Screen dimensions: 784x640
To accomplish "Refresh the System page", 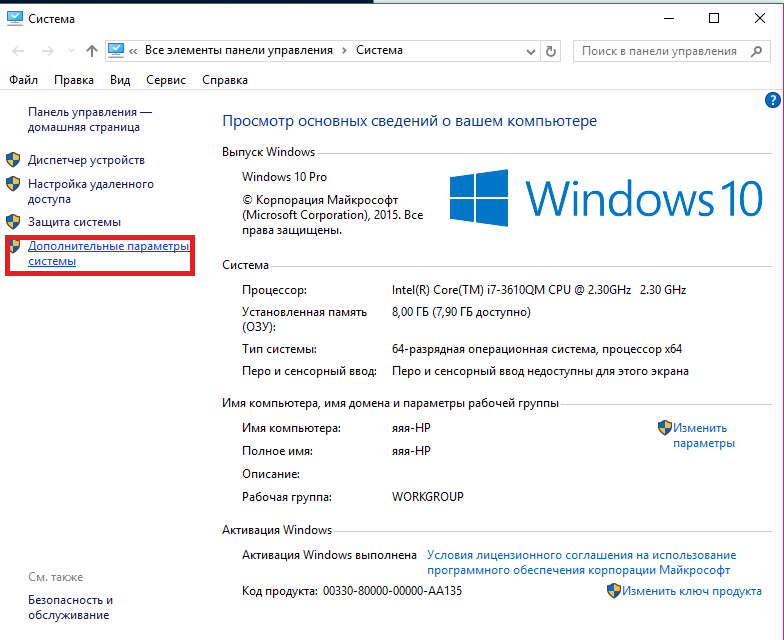I will click(550, 51).
